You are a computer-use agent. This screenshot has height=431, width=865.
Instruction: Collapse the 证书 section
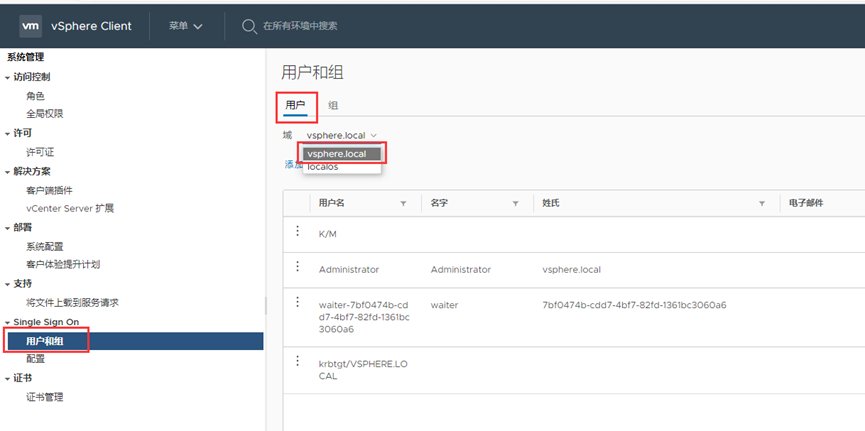pos(7,379)
